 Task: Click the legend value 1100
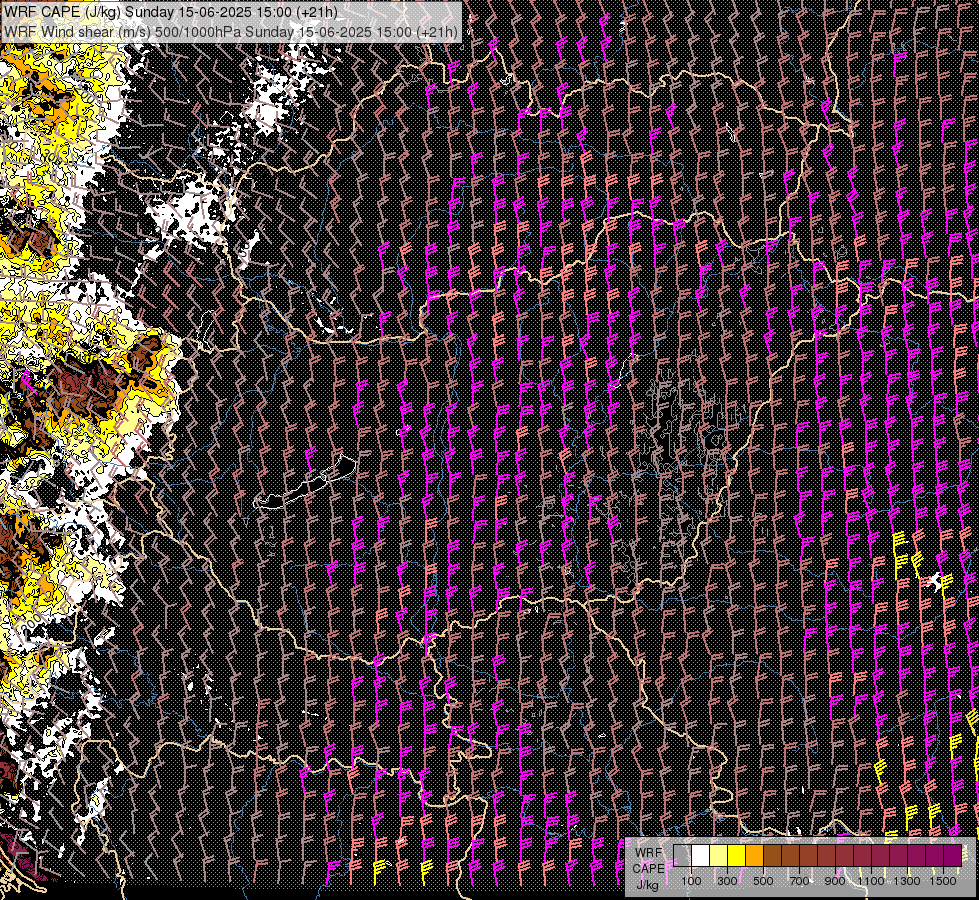(x=870, y=881)
